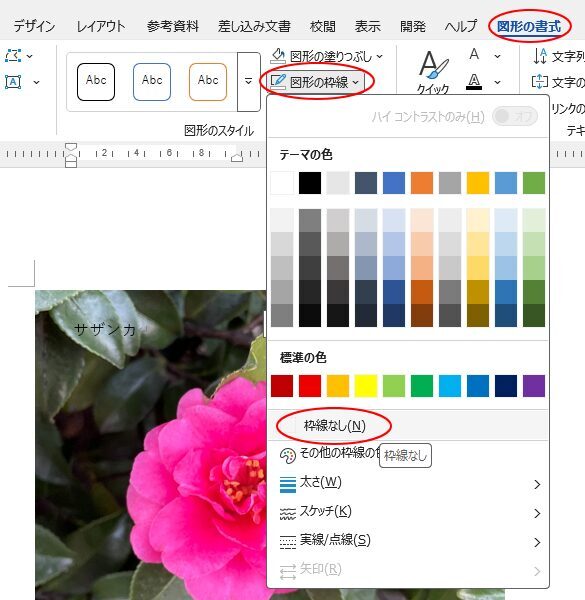Choose その他の枠線の色 menu item
Viewport: 585px width, 600px height.
[408, 455]
